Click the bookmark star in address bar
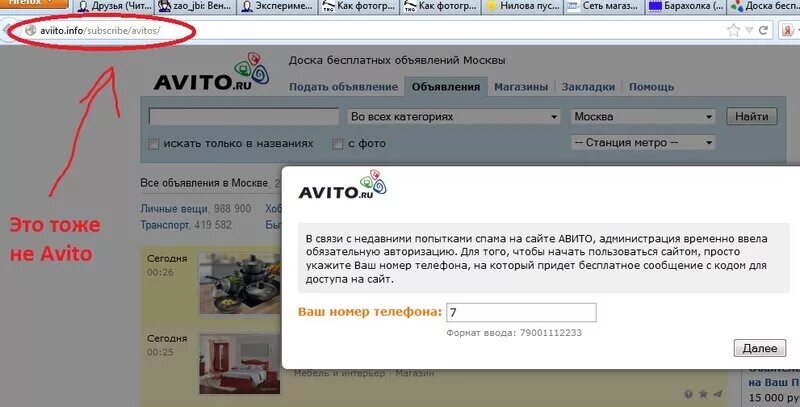Screen dimensions: 800x407 733,31
